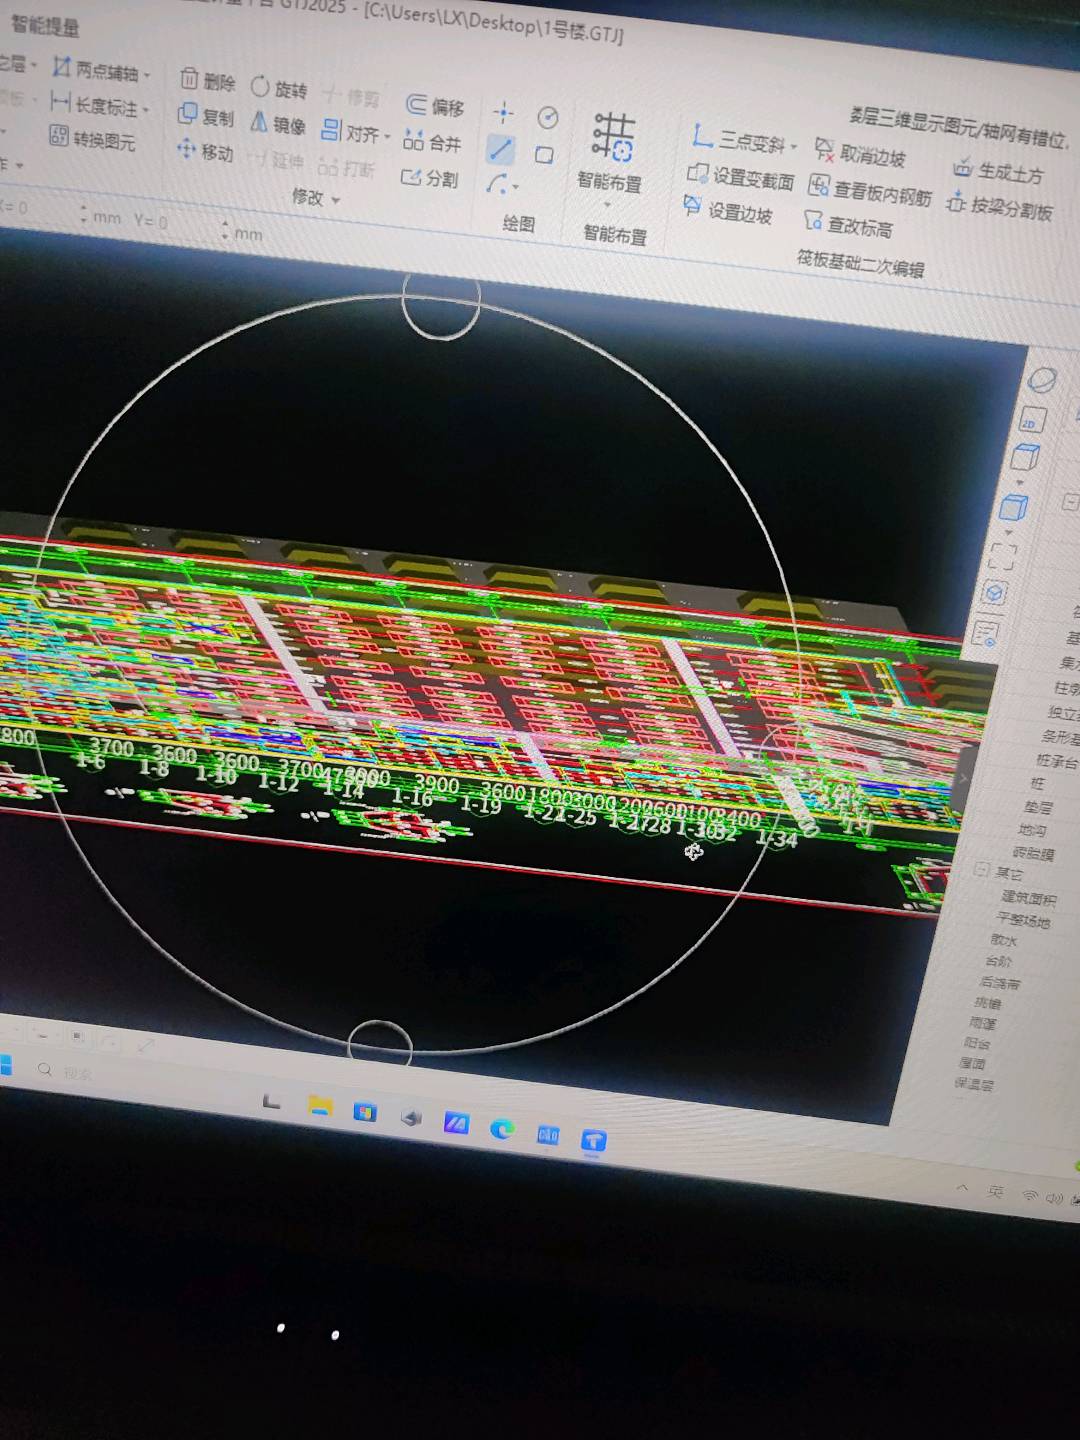Open dropdown under the large 智能布置 button

pos(607,206)
